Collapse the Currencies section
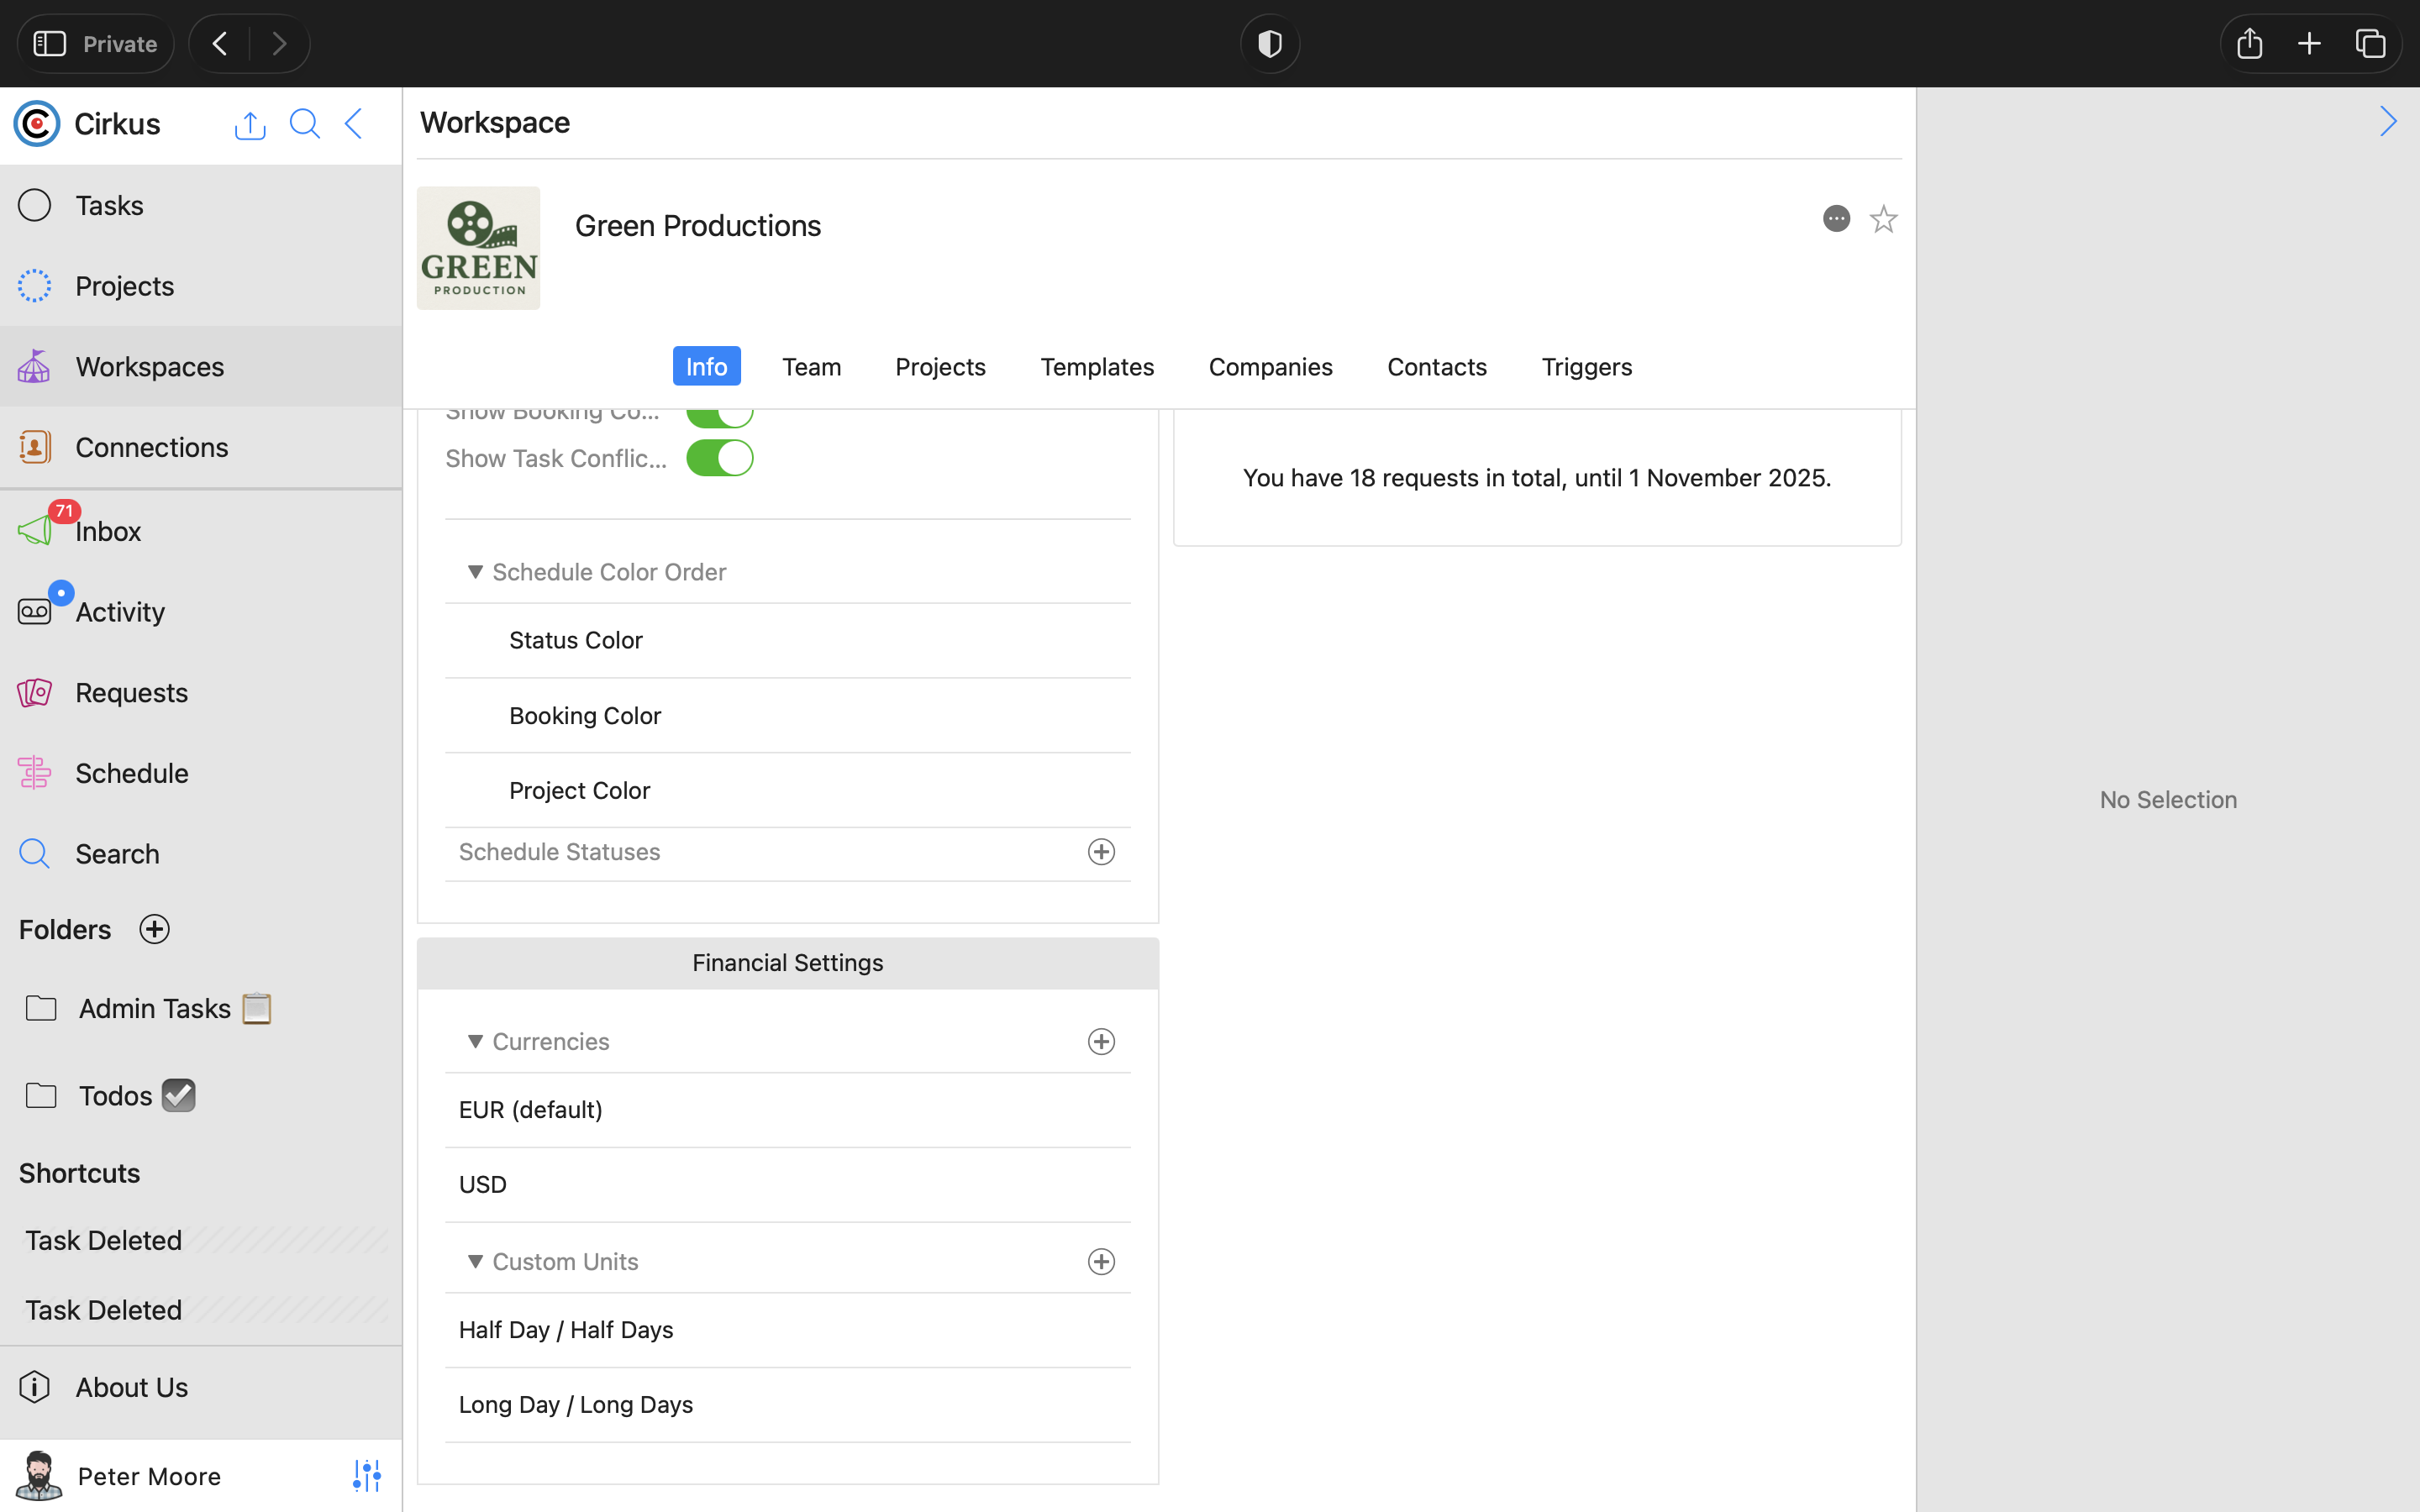The image size is (2420, 1512). (475, 1041)
